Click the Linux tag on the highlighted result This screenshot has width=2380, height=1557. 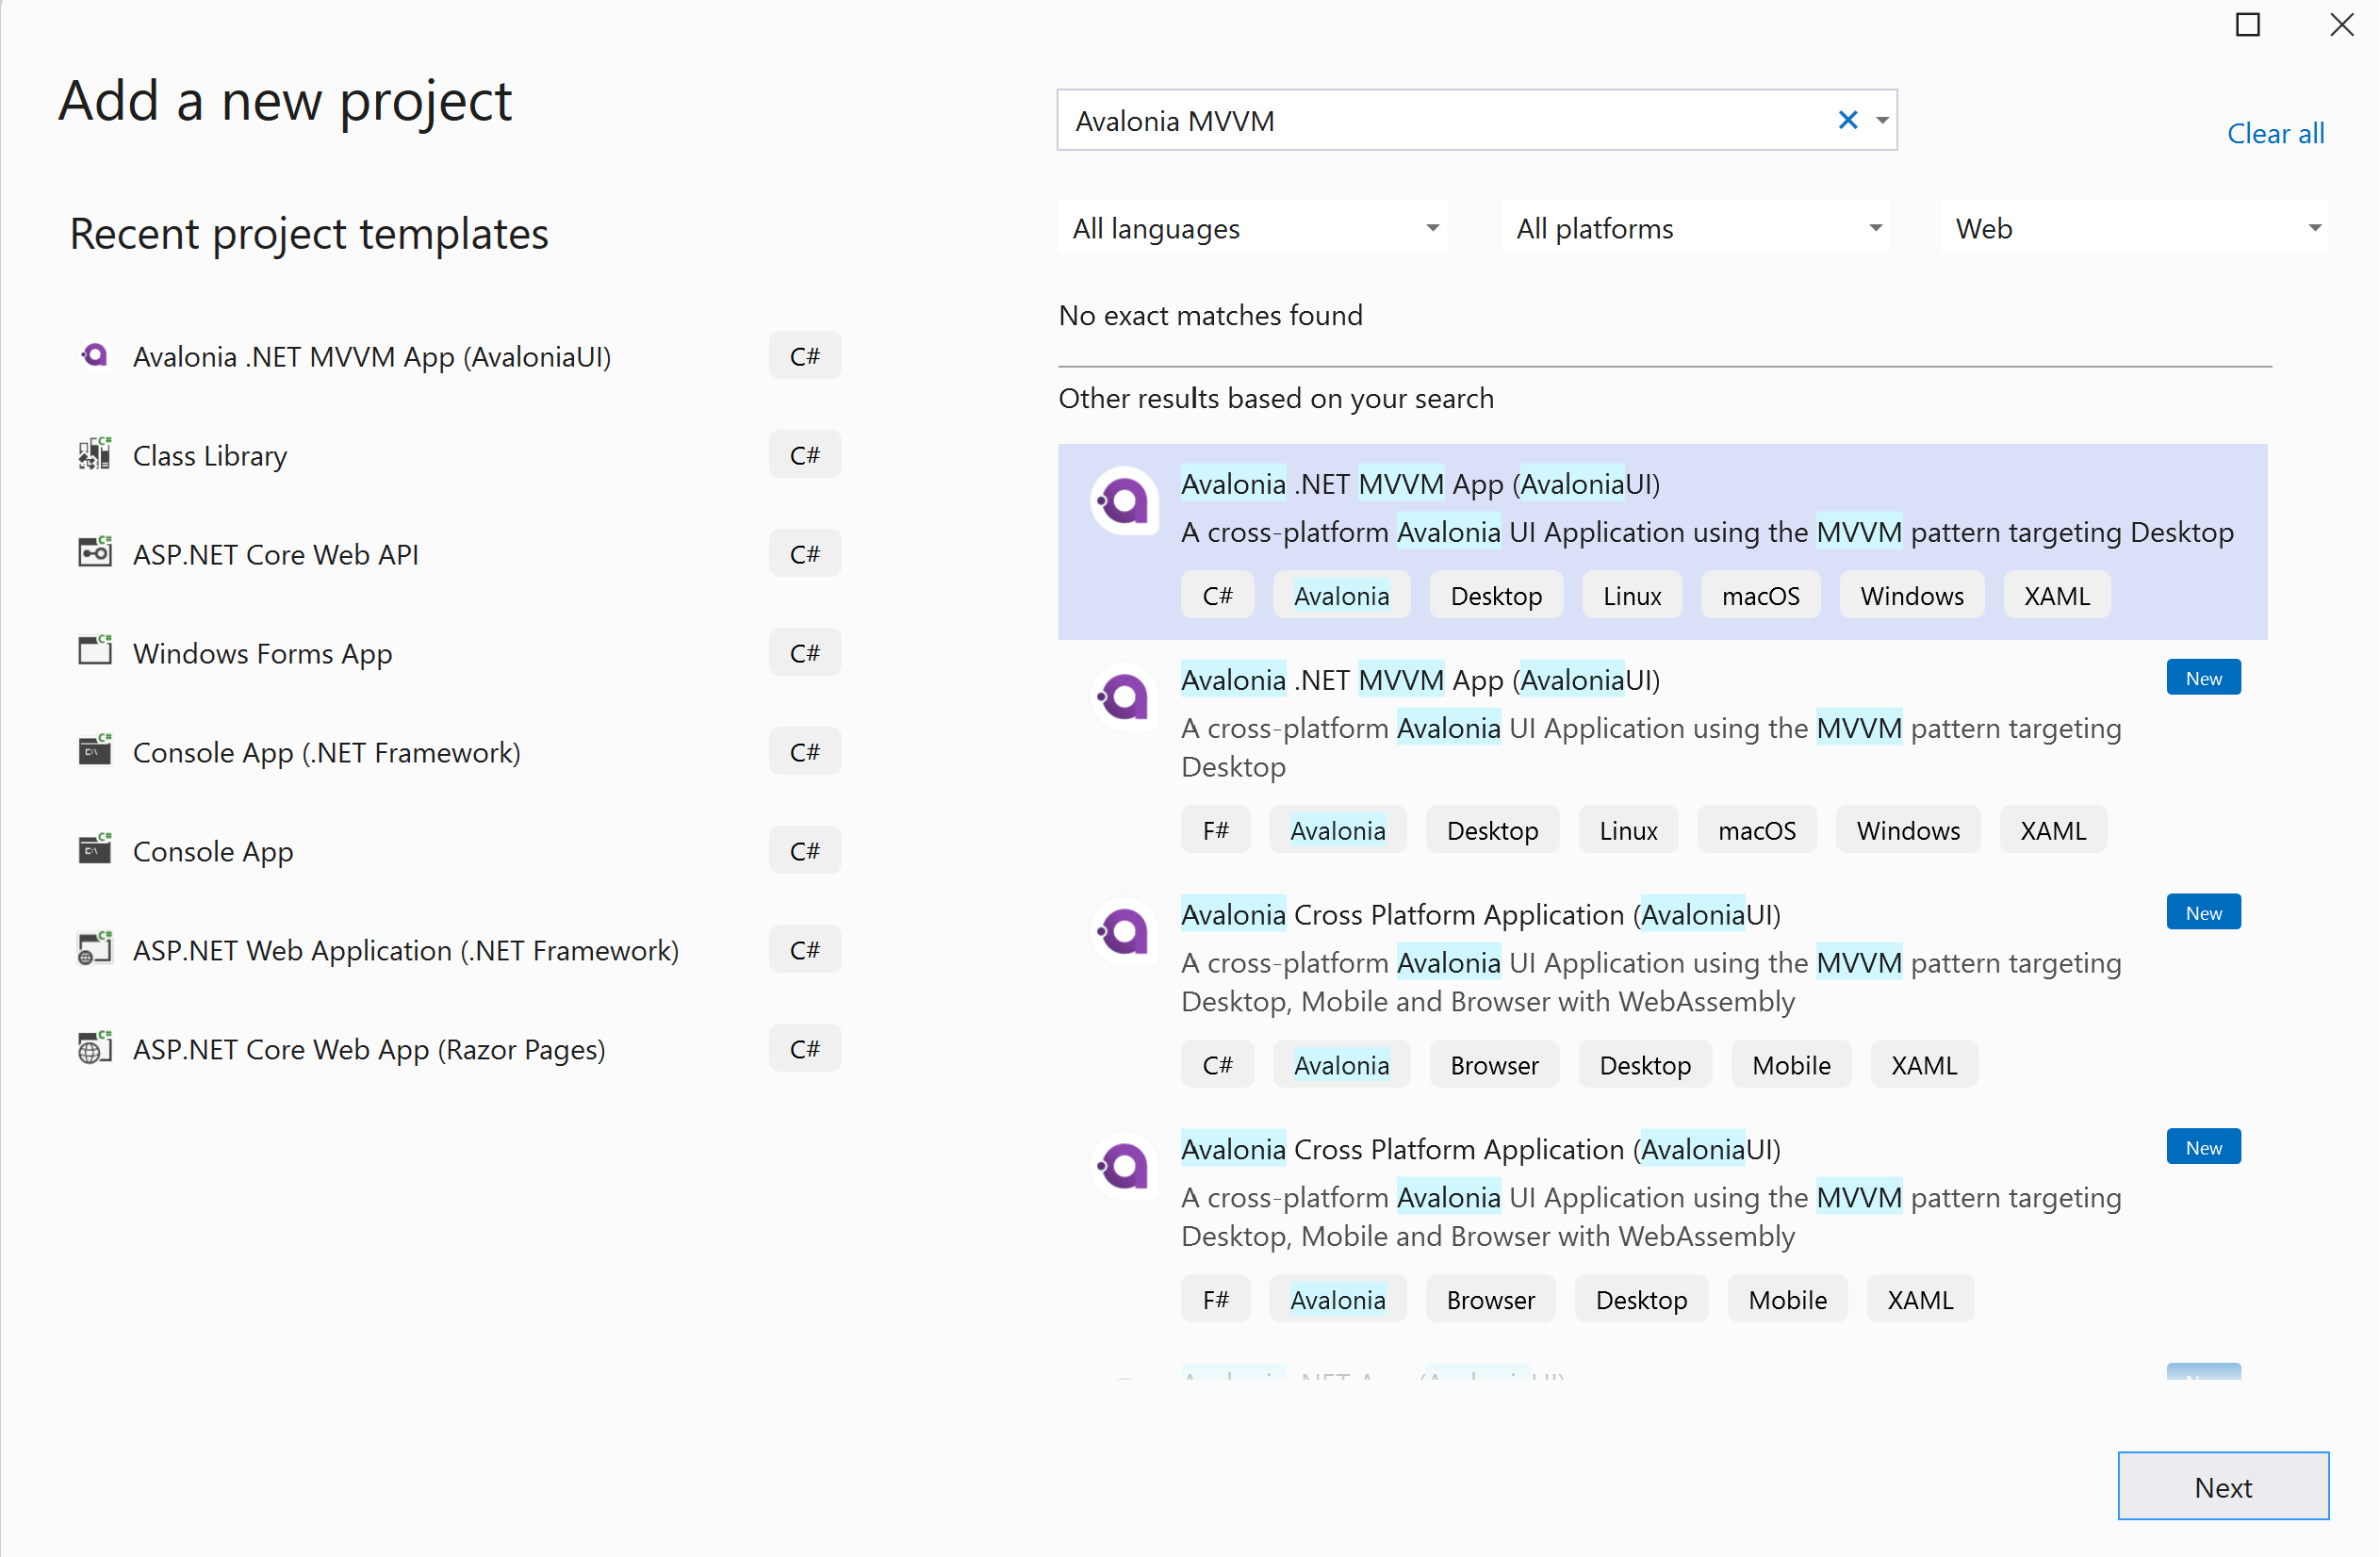1632,596
